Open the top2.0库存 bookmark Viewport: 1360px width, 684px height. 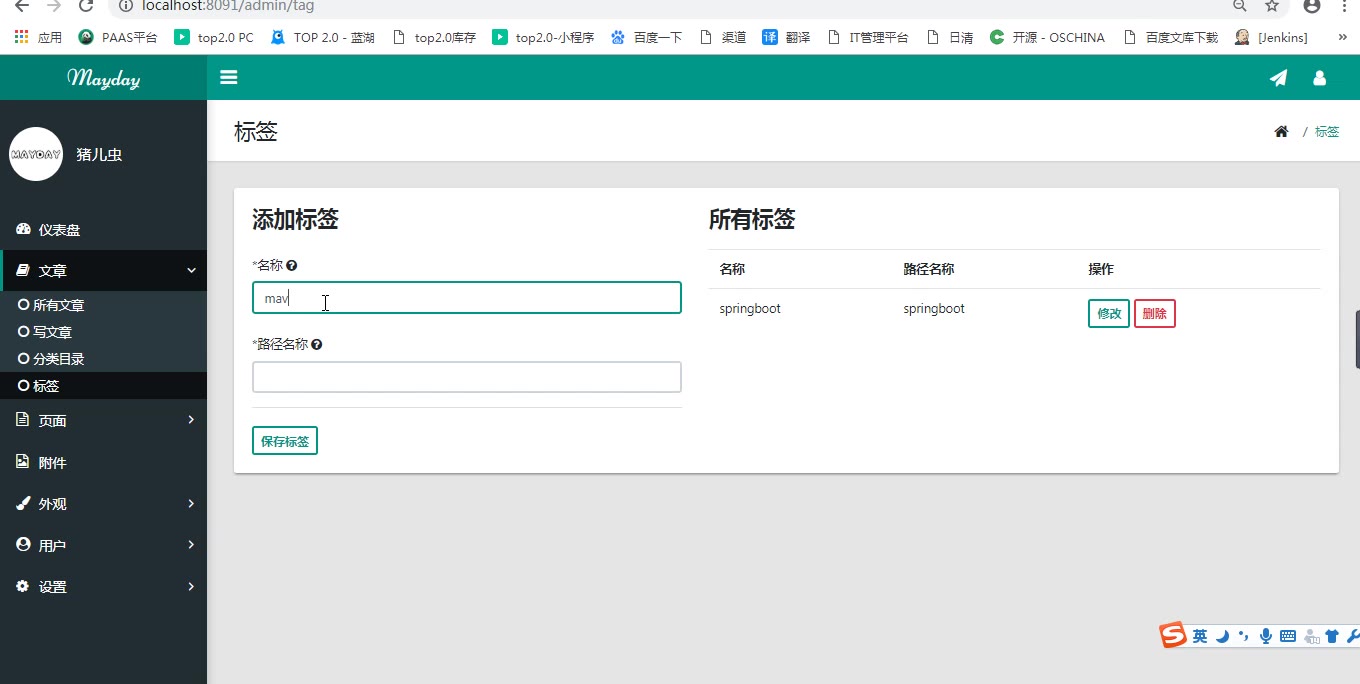[x=434, y=37]
